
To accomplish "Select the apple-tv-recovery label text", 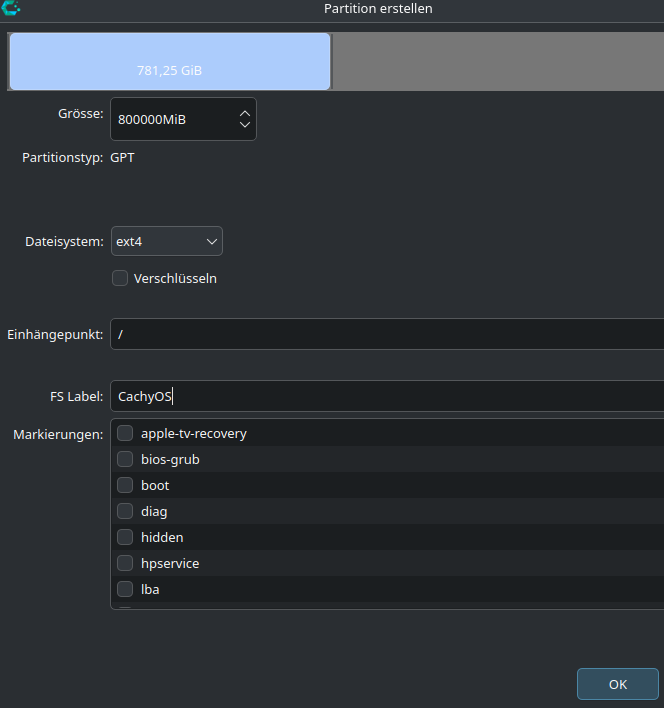I will click(194, 433).
